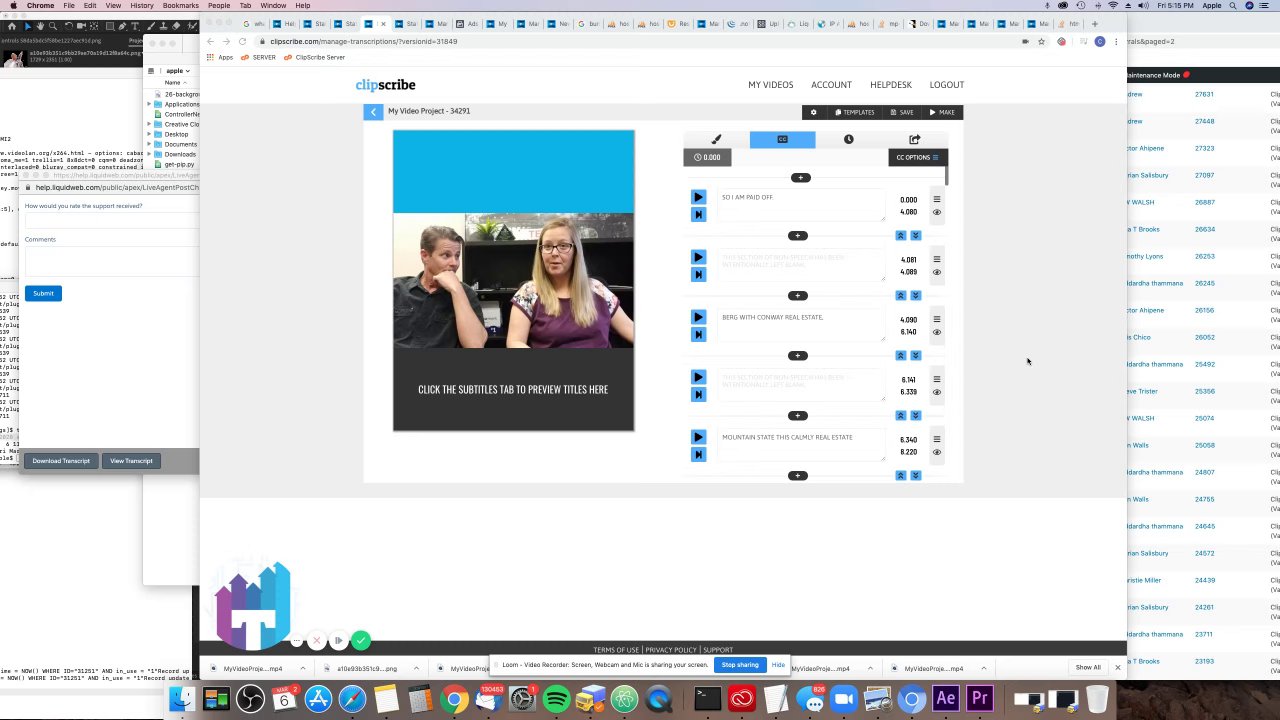Go back using blue arrow button
The image size is (1280, 720).
pyautogui.click(x=373, y=112)
